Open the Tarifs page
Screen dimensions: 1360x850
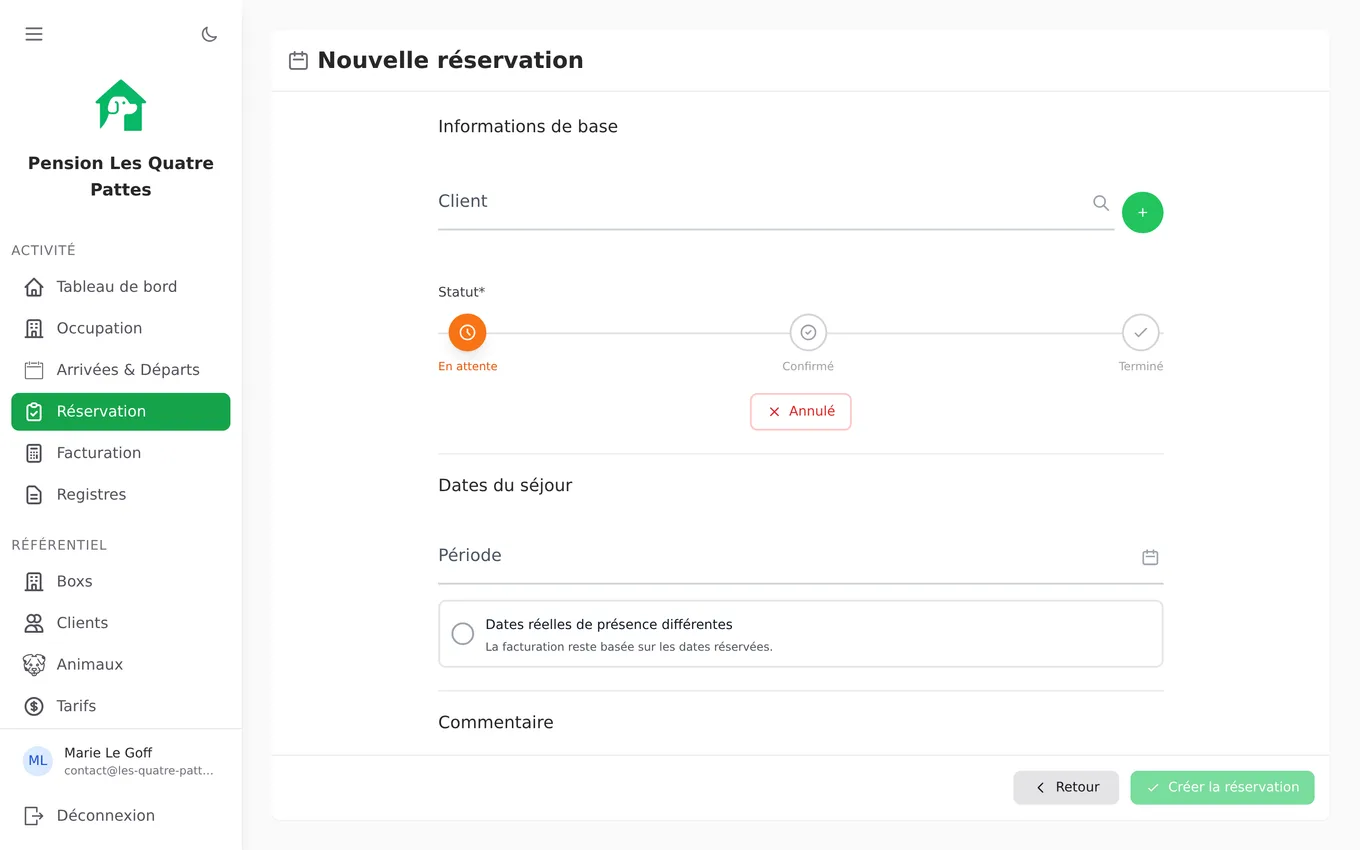(x=121, y=706)
